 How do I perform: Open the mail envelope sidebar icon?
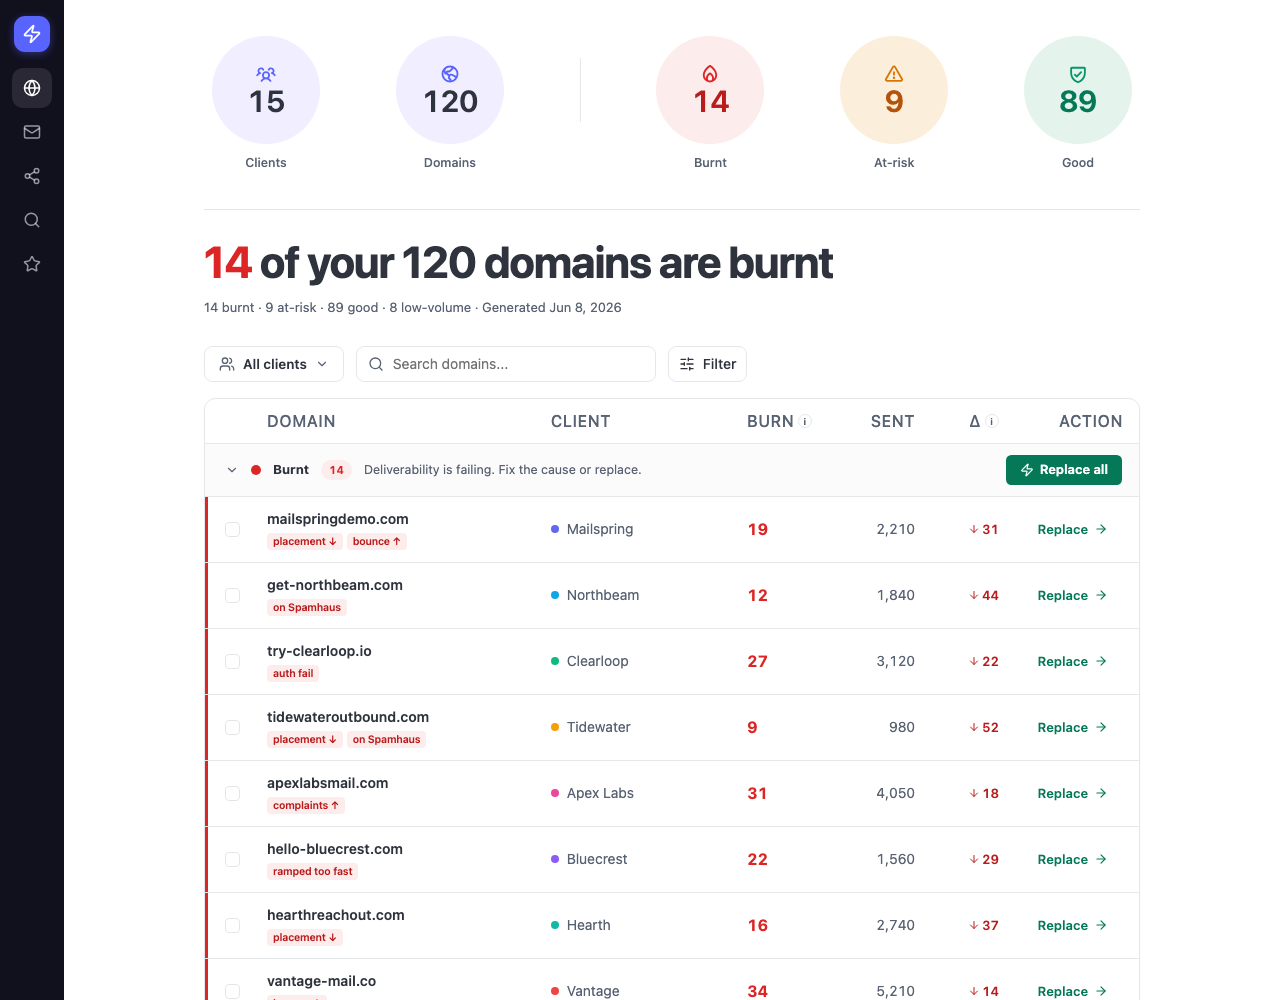point(32,132)
